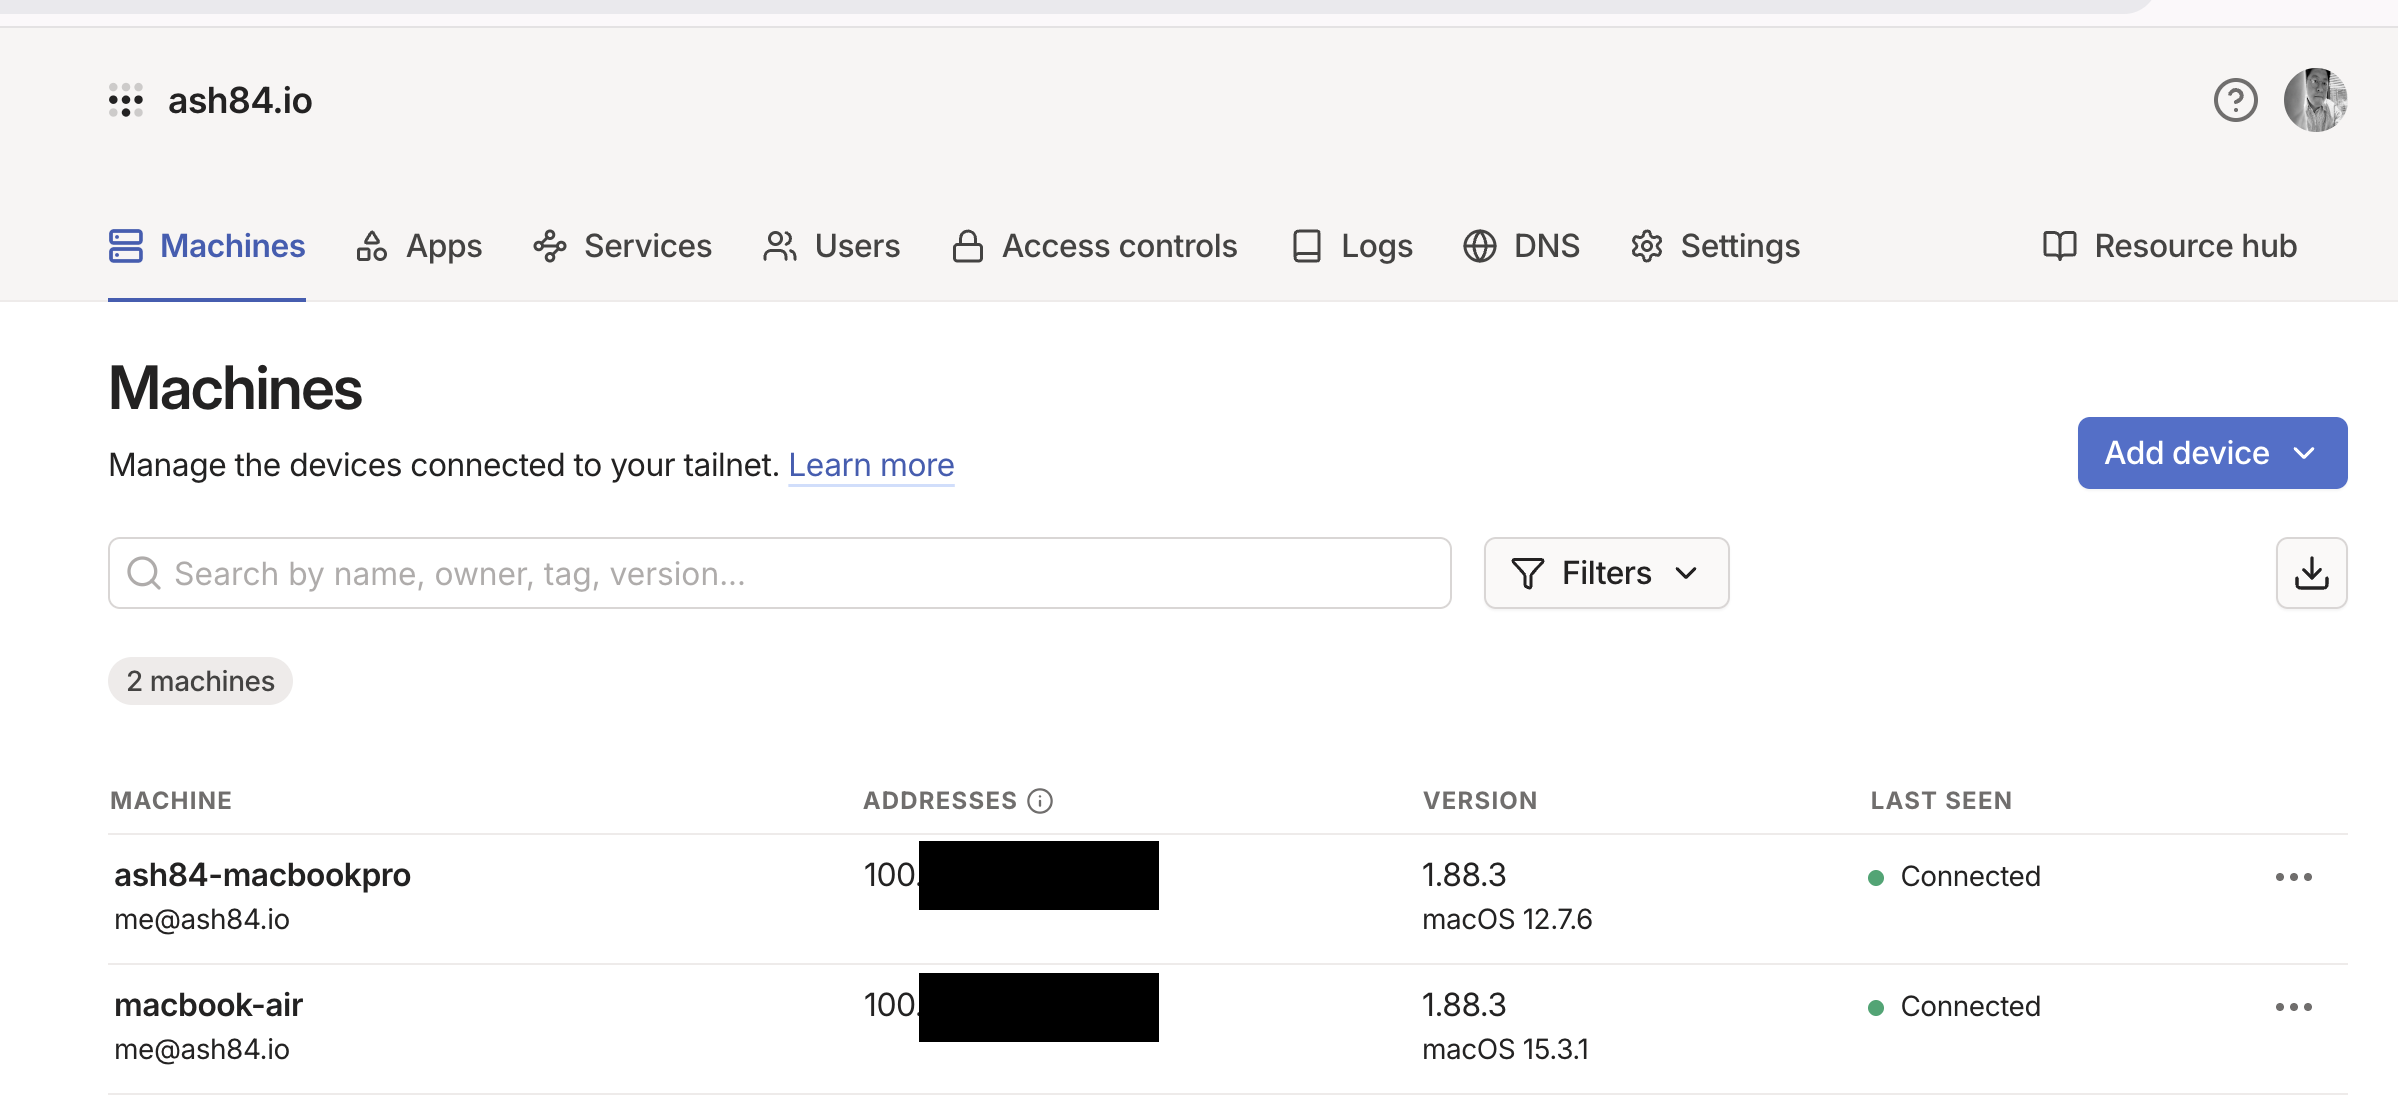Open the Settings tab
This screenshot has width=2398, height=1112.
pyautogui.click(x=1716, y=246)
